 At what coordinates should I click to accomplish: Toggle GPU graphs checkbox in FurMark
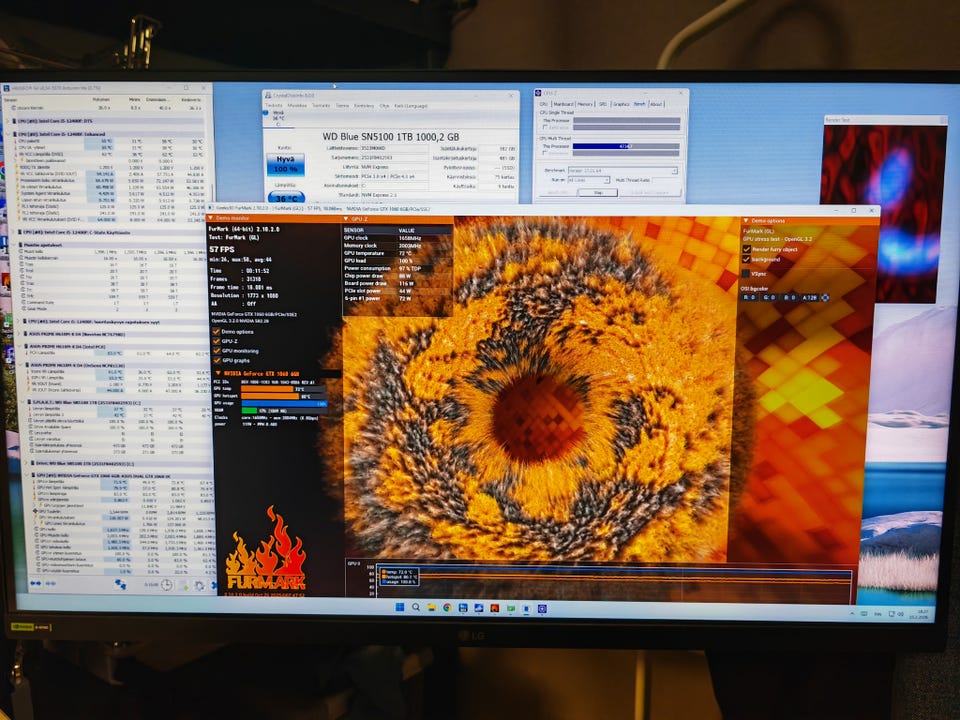click(x=216, y=361)
